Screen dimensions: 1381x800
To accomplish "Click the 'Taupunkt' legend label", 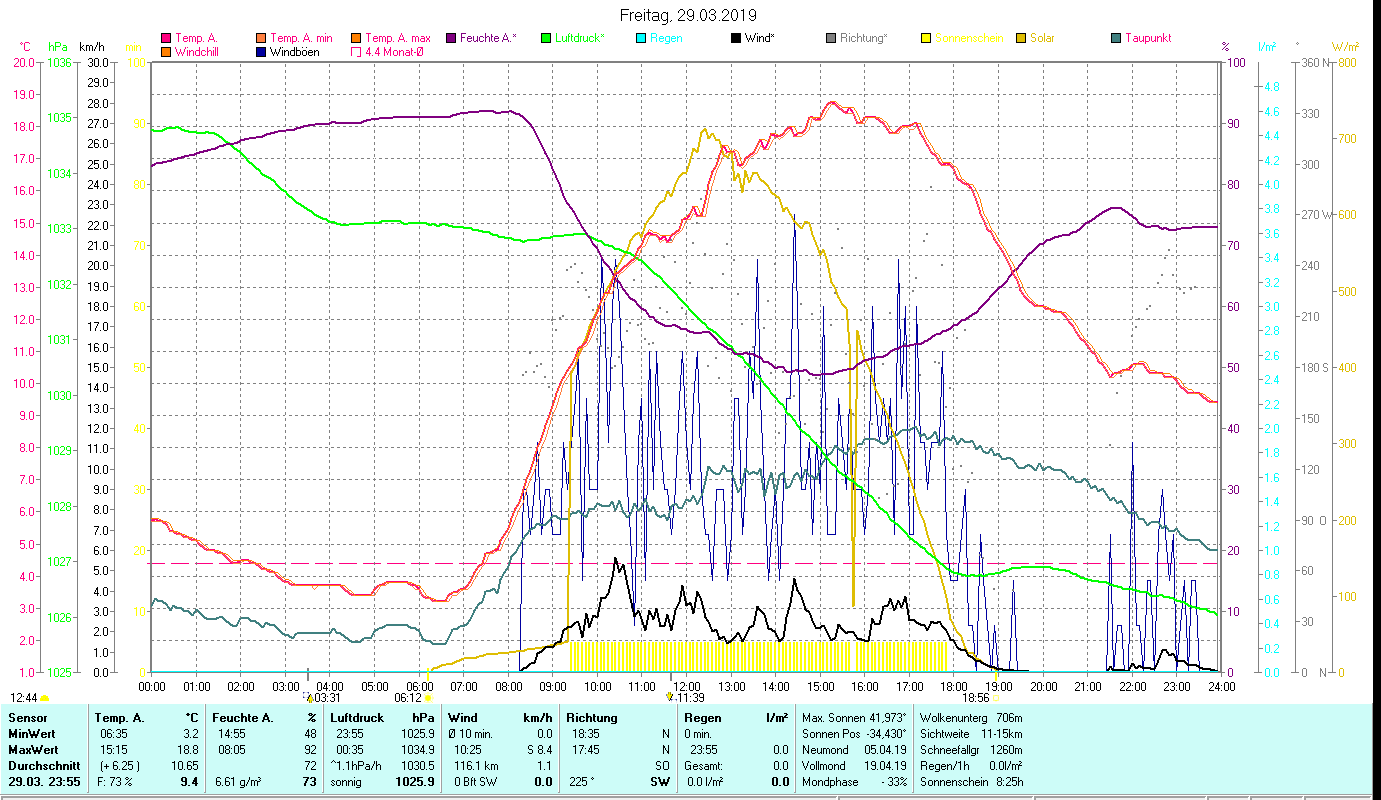I will pos(1148,38).
